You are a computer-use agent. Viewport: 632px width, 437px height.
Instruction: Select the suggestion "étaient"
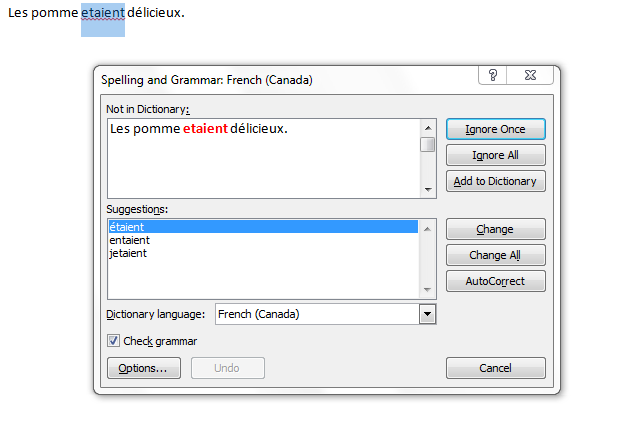(x=127, y=228)
